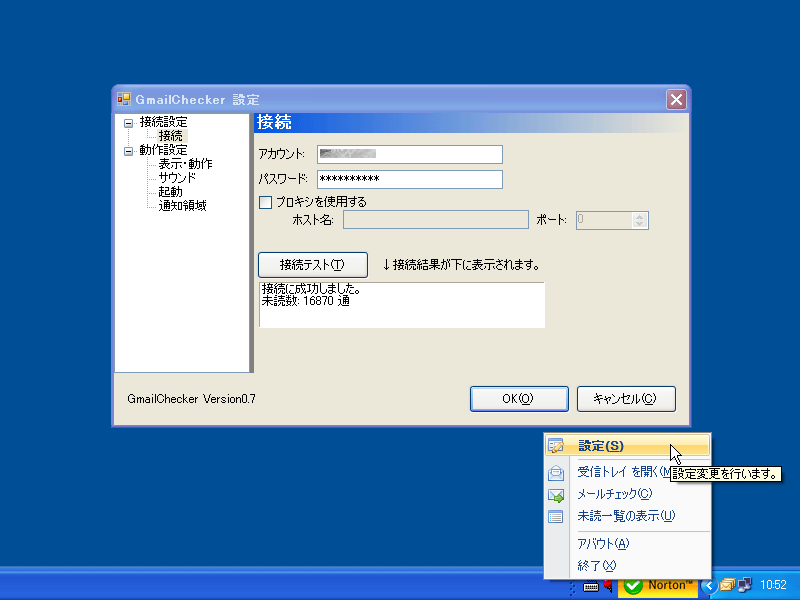Click the unread list icon in menu
The height and width of the screenshot is (600, 800).
click(556, 517)
